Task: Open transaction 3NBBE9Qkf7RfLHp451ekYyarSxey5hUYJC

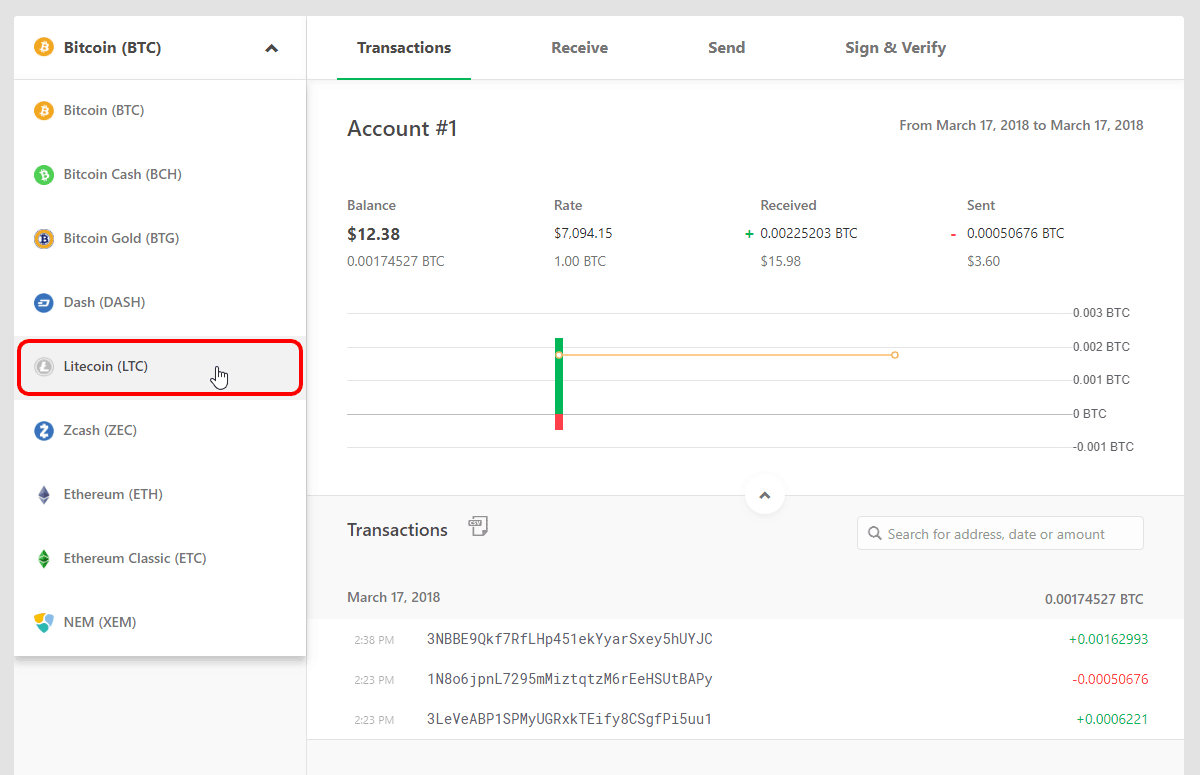Action: pos(570,639)
